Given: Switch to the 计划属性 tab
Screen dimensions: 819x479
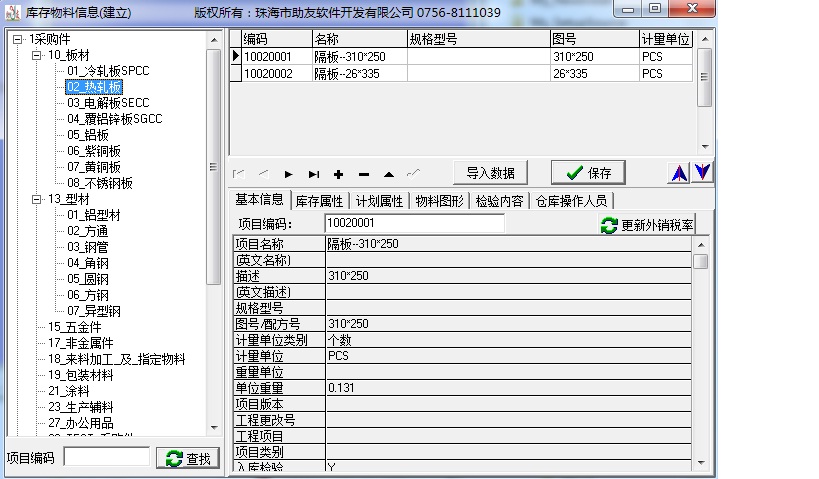Looking at the screenshot, I should 379,201.
